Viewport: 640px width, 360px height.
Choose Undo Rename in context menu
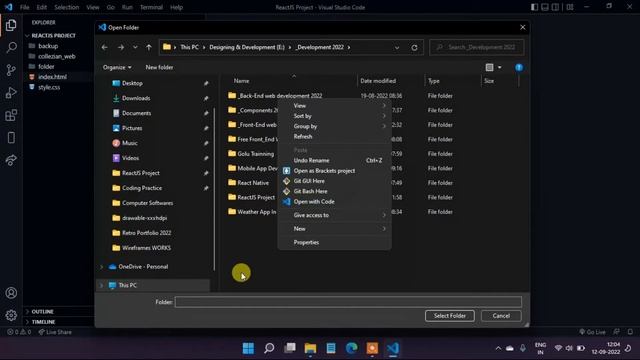pyautogui.click(x=311, y=160)
